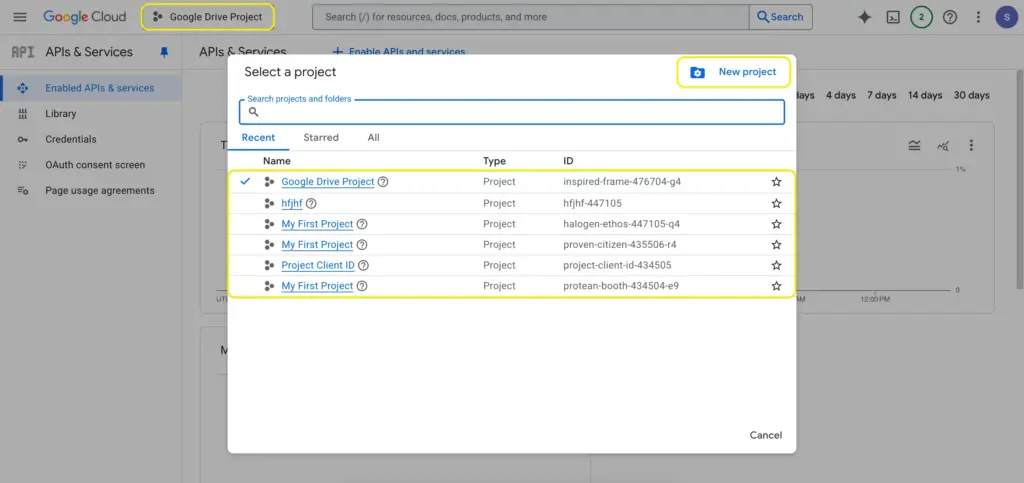Select the 30 days time range
1024x483 pixels.
tap(972, 95)
